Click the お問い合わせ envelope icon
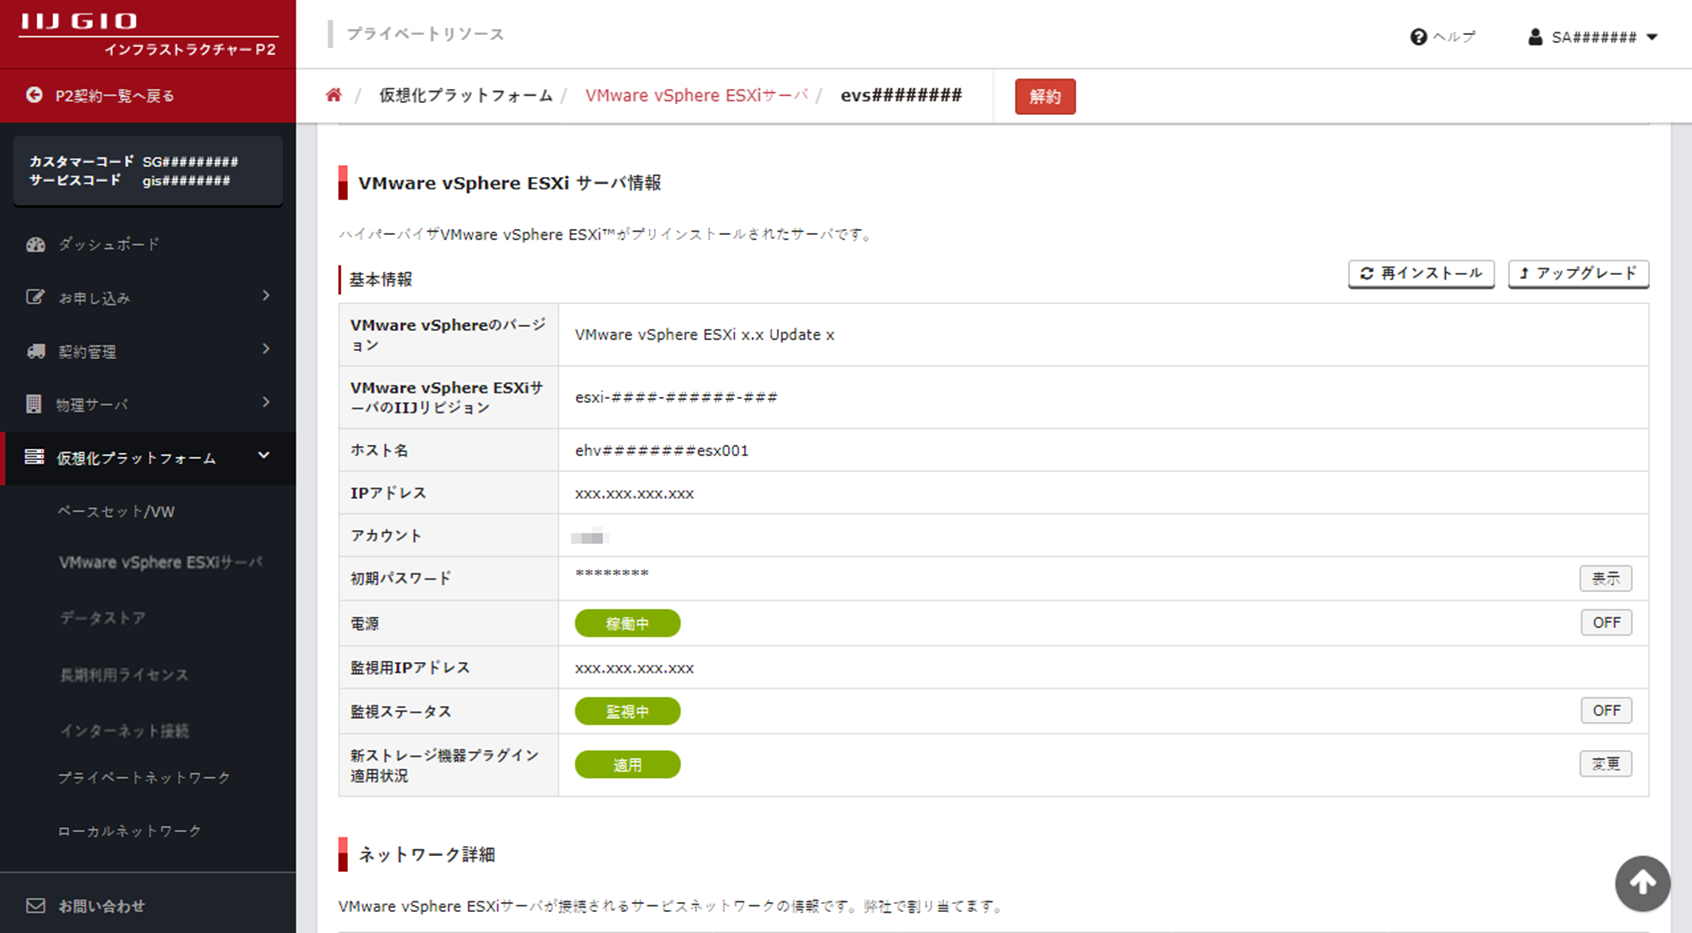 pos(35,905)
